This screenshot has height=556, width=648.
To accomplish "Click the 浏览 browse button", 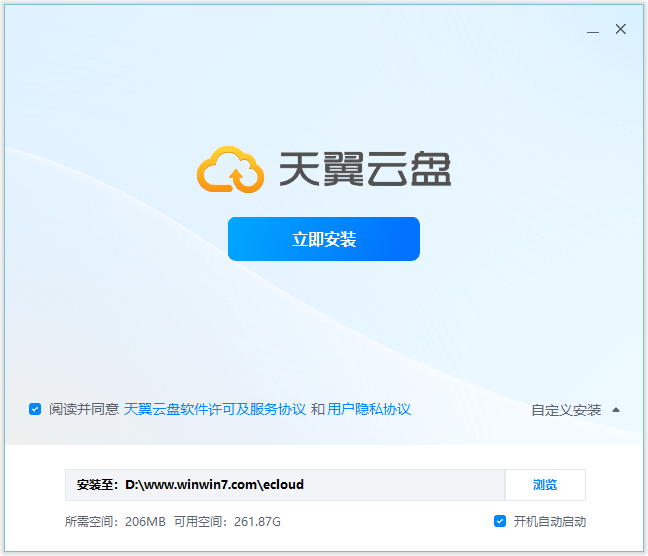I will [x=545, y=484].
